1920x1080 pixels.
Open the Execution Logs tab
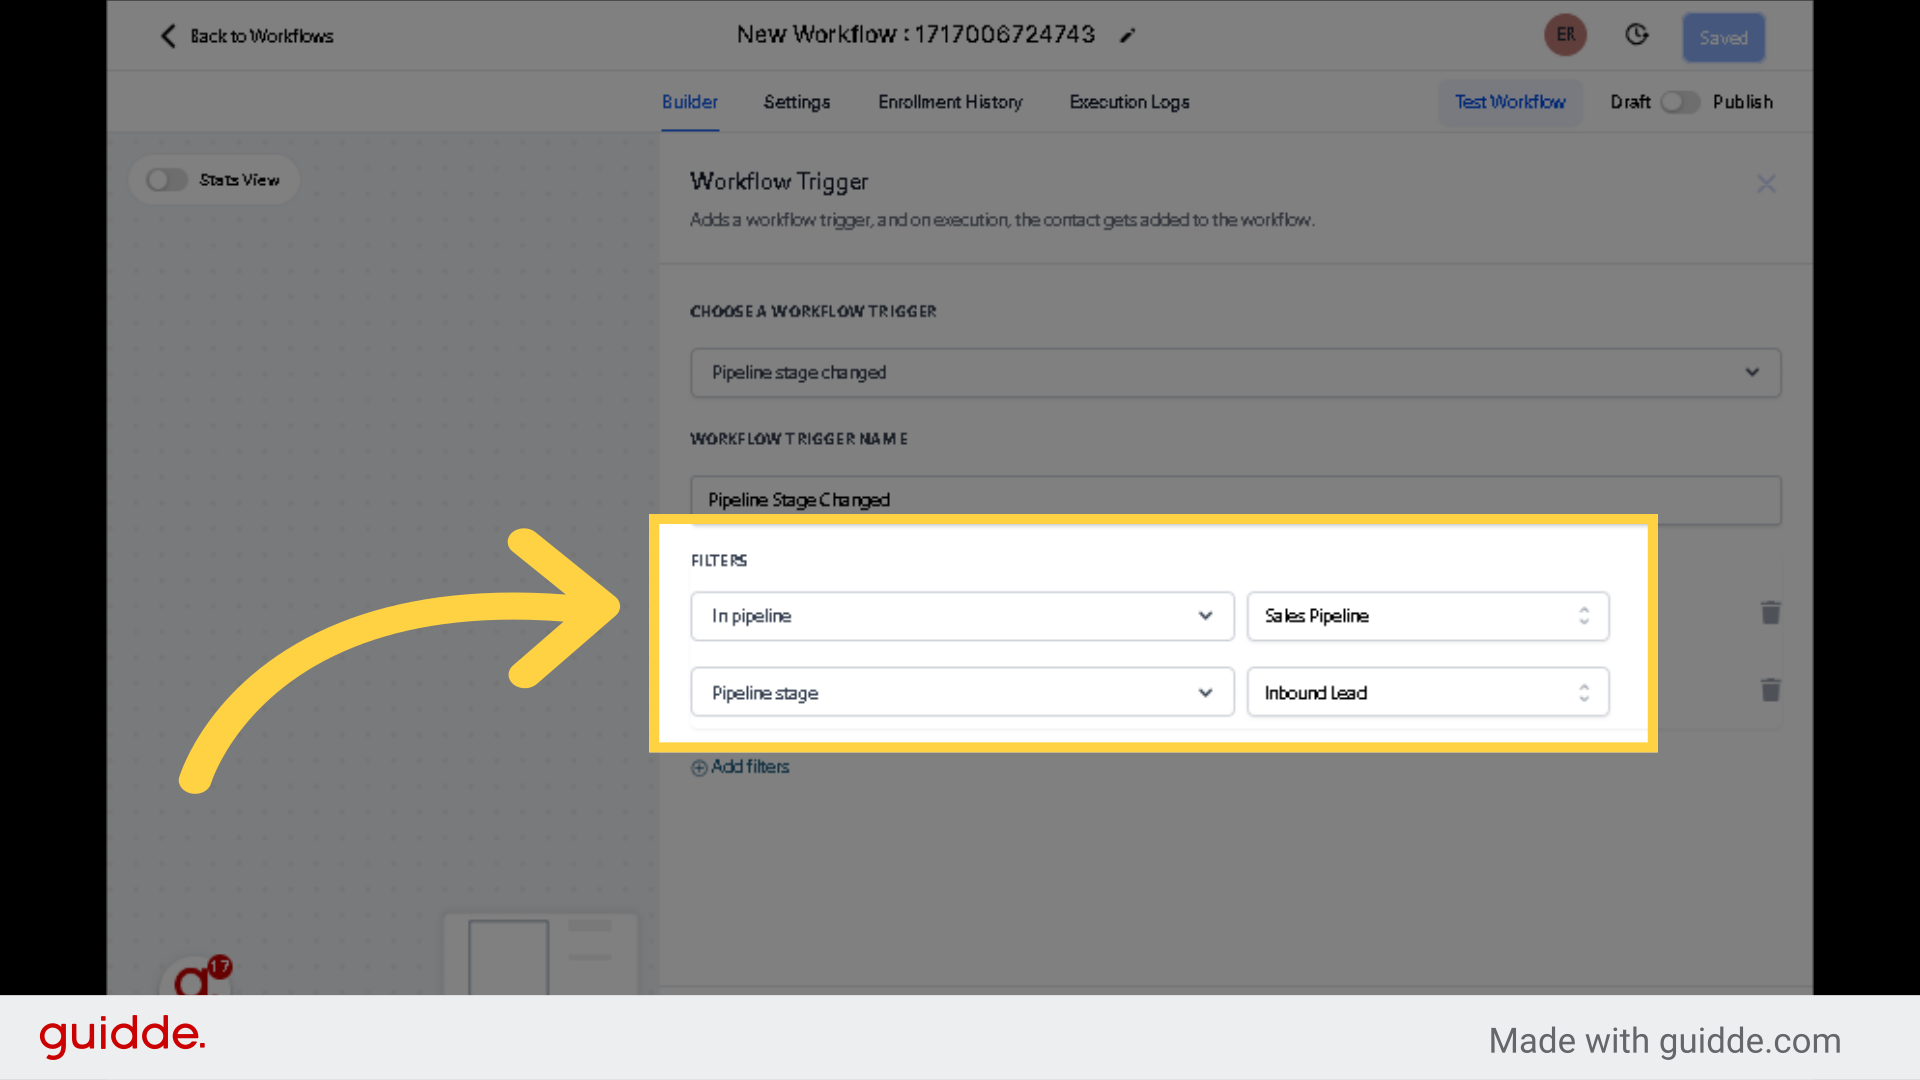coord(1130,102)
